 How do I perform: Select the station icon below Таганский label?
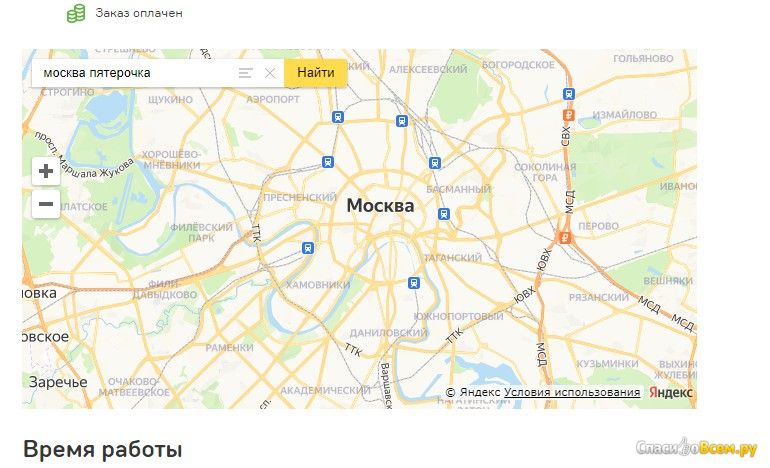[x=414, y=283]
